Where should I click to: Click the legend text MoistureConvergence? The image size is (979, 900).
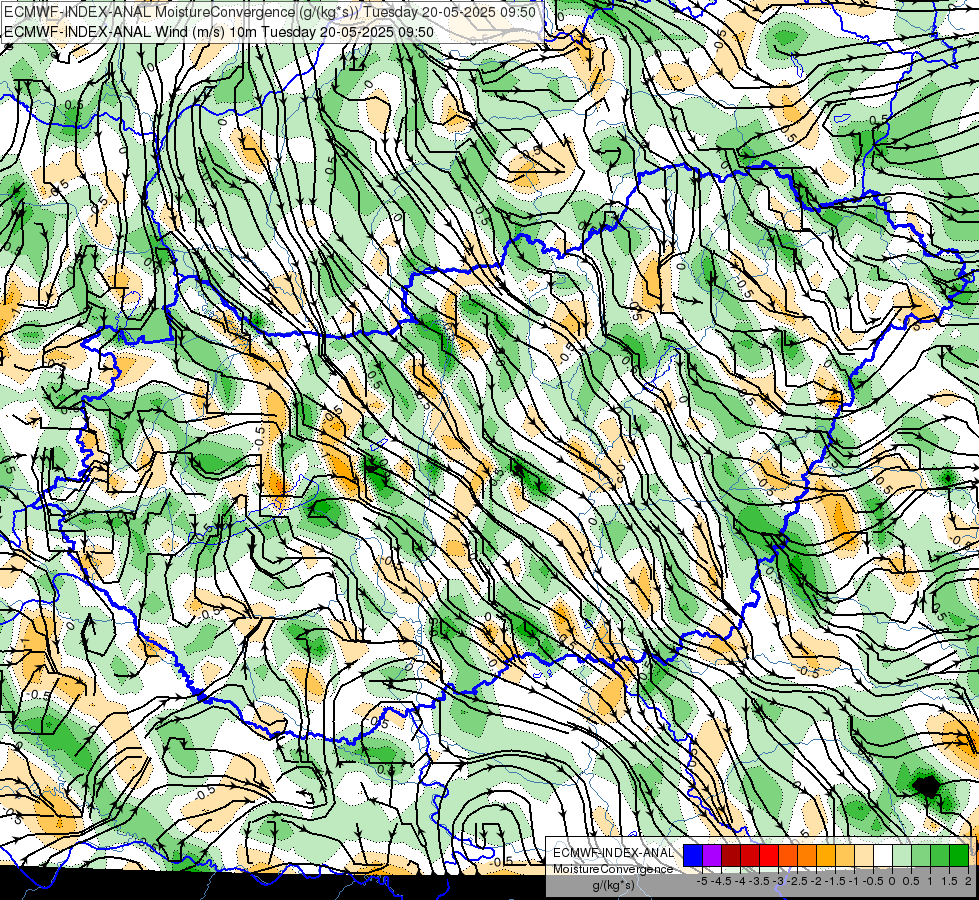[x=613, y=869]
